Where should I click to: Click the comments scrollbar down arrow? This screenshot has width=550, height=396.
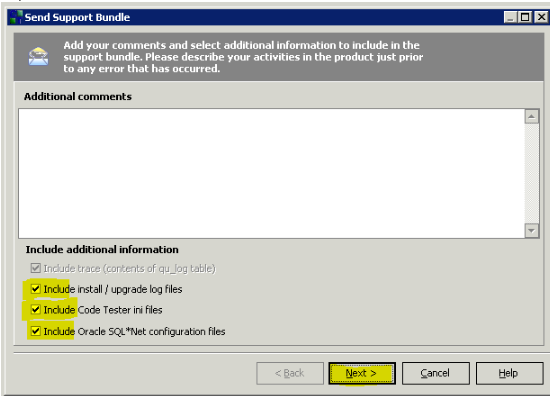click(532, 231)
